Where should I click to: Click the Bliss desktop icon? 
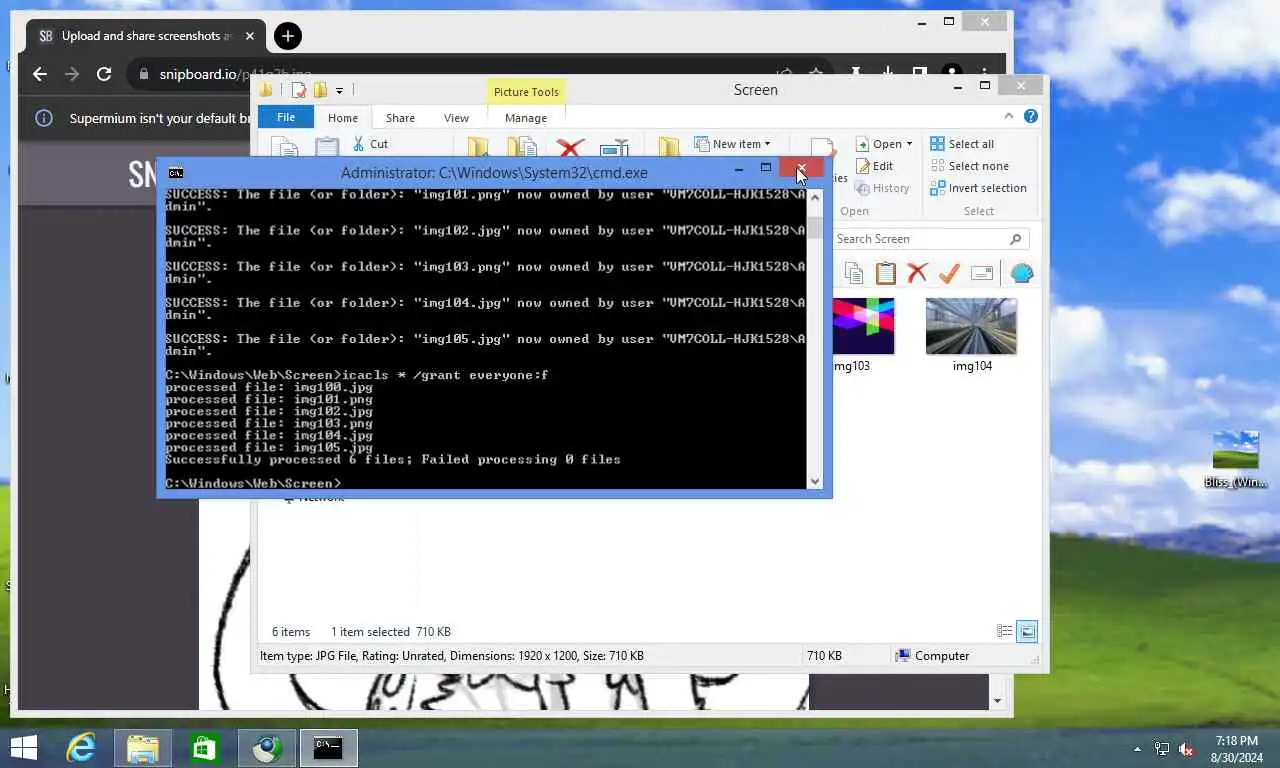[1236, 459]
